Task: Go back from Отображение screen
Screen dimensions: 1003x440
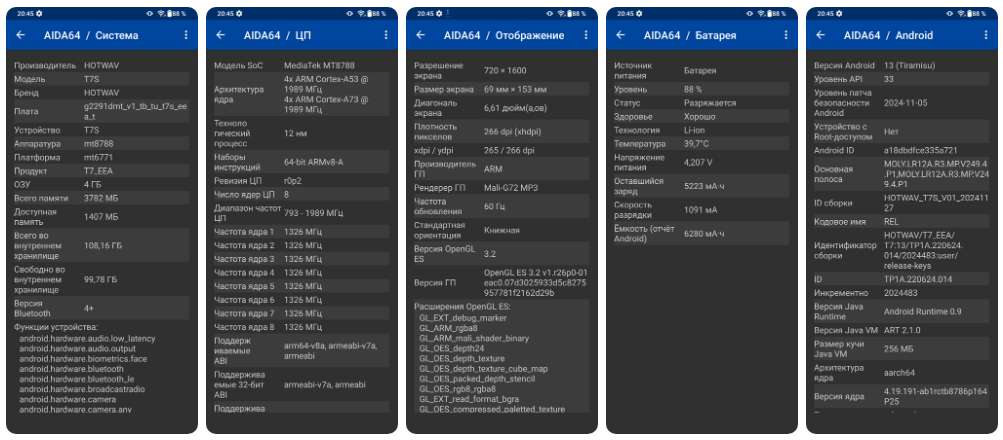Action: 420,35
